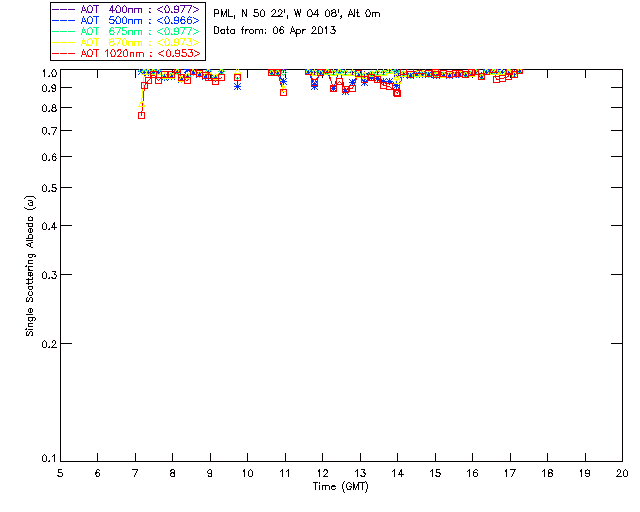Click the PML station location title text
Viewport: 640px width, 512px height.
click(297, 14)
